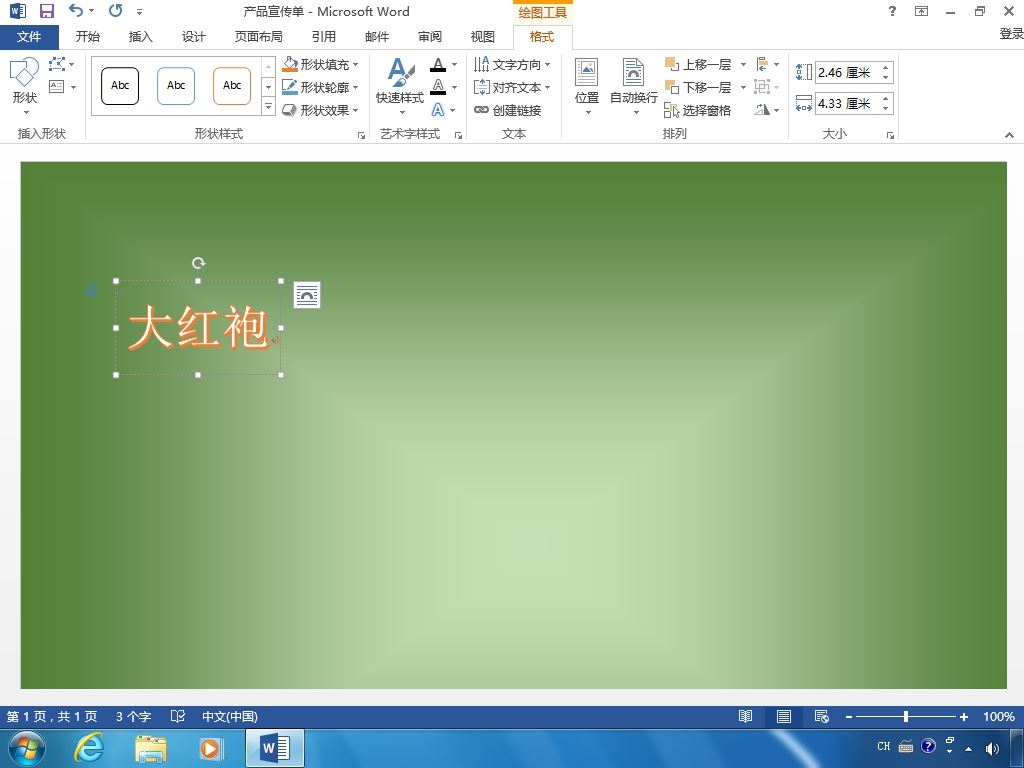The width and height of the screenshot is (1024, 768).
Task: Select print layout view button
Action: pos(784,716)
